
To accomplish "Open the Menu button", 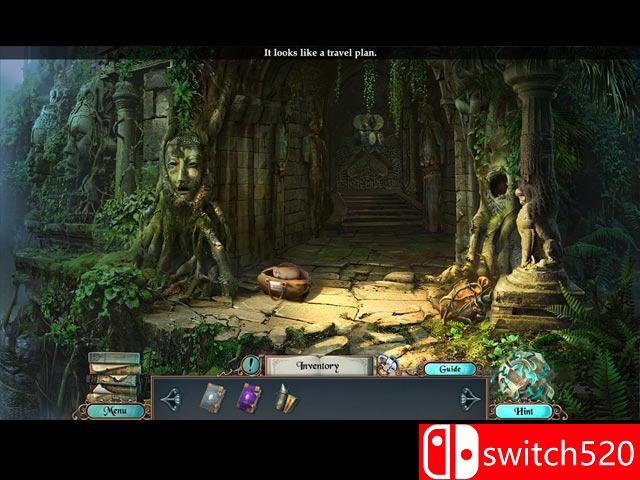I will point(114,410).
